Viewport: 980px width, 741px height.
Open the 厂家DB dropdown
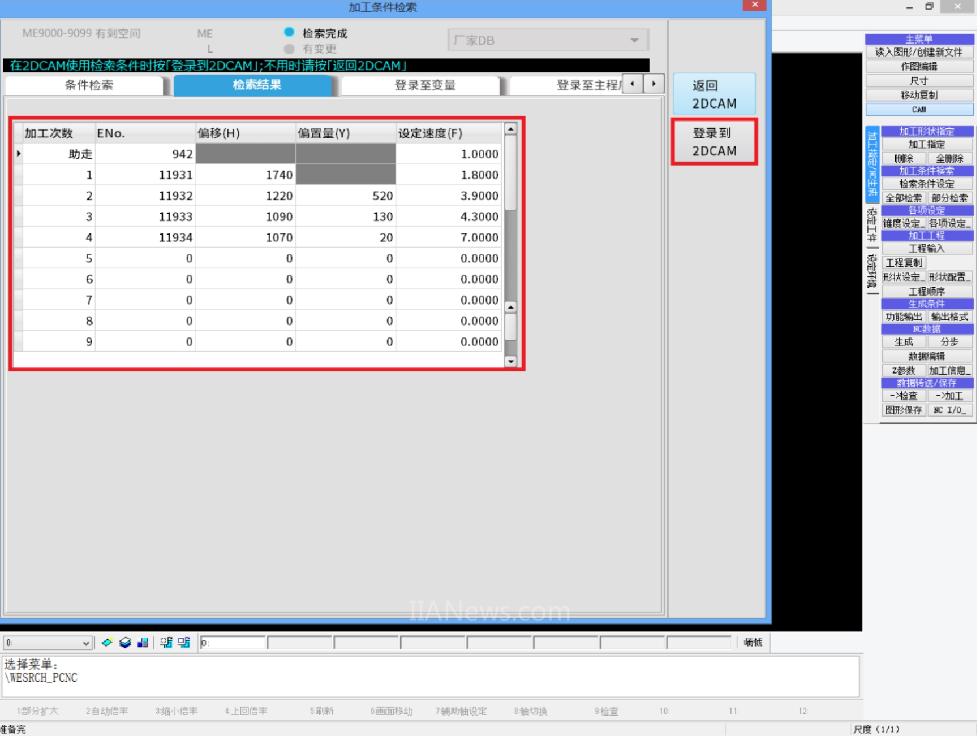pyautogui.click(x=633, y=41)
